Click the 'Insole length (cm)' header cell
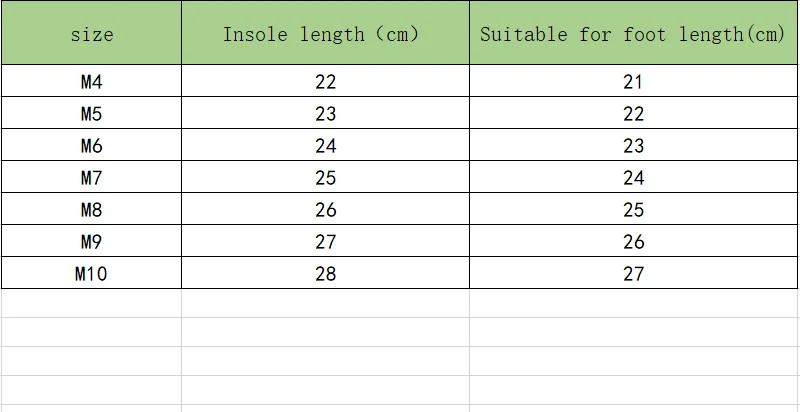Screen dimensions: 800x412 (325, 34)
